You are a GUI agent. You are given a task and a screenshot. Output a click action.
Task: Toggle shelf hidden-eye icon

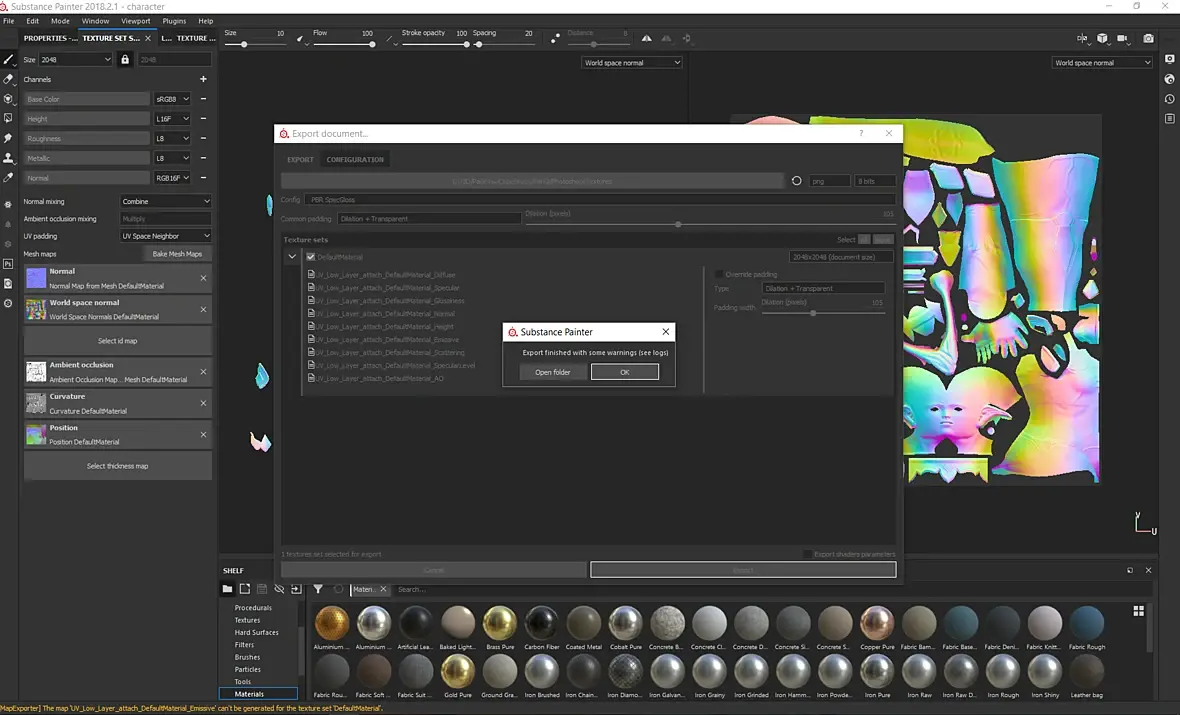(279, 589)
